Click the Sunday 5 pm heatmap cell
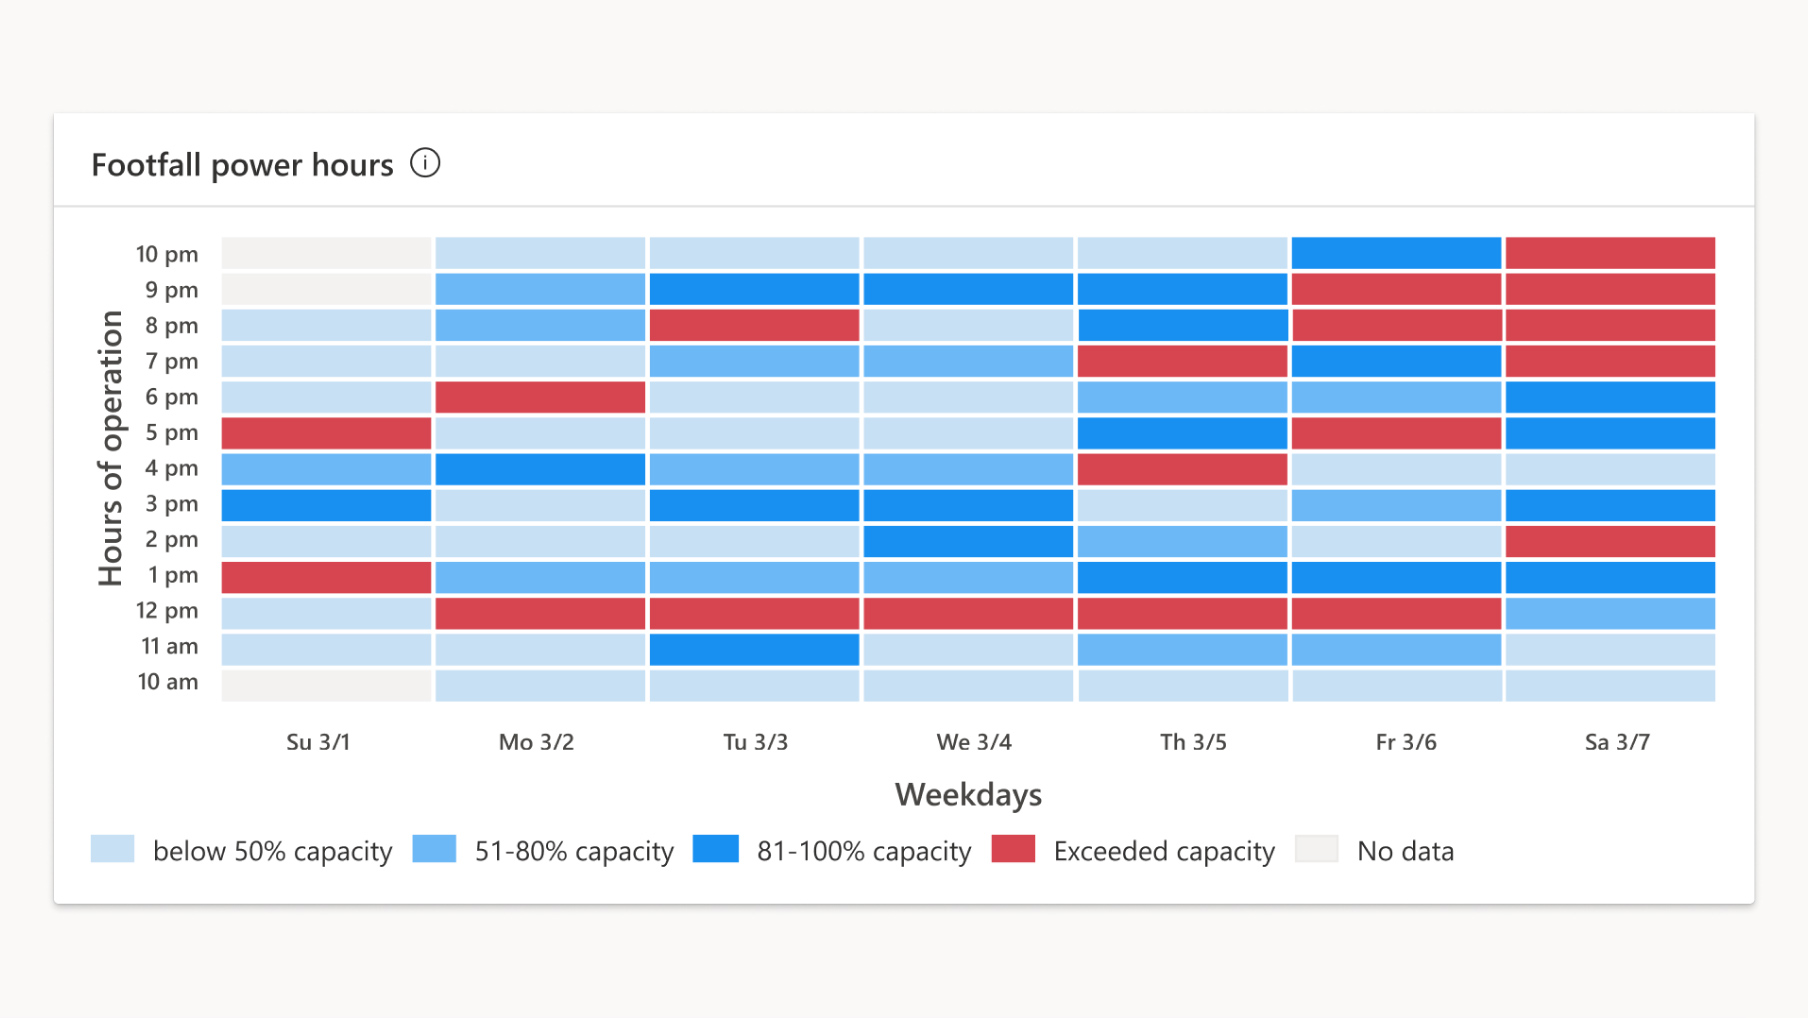The image size is (1808, 1018). point(326,433)
